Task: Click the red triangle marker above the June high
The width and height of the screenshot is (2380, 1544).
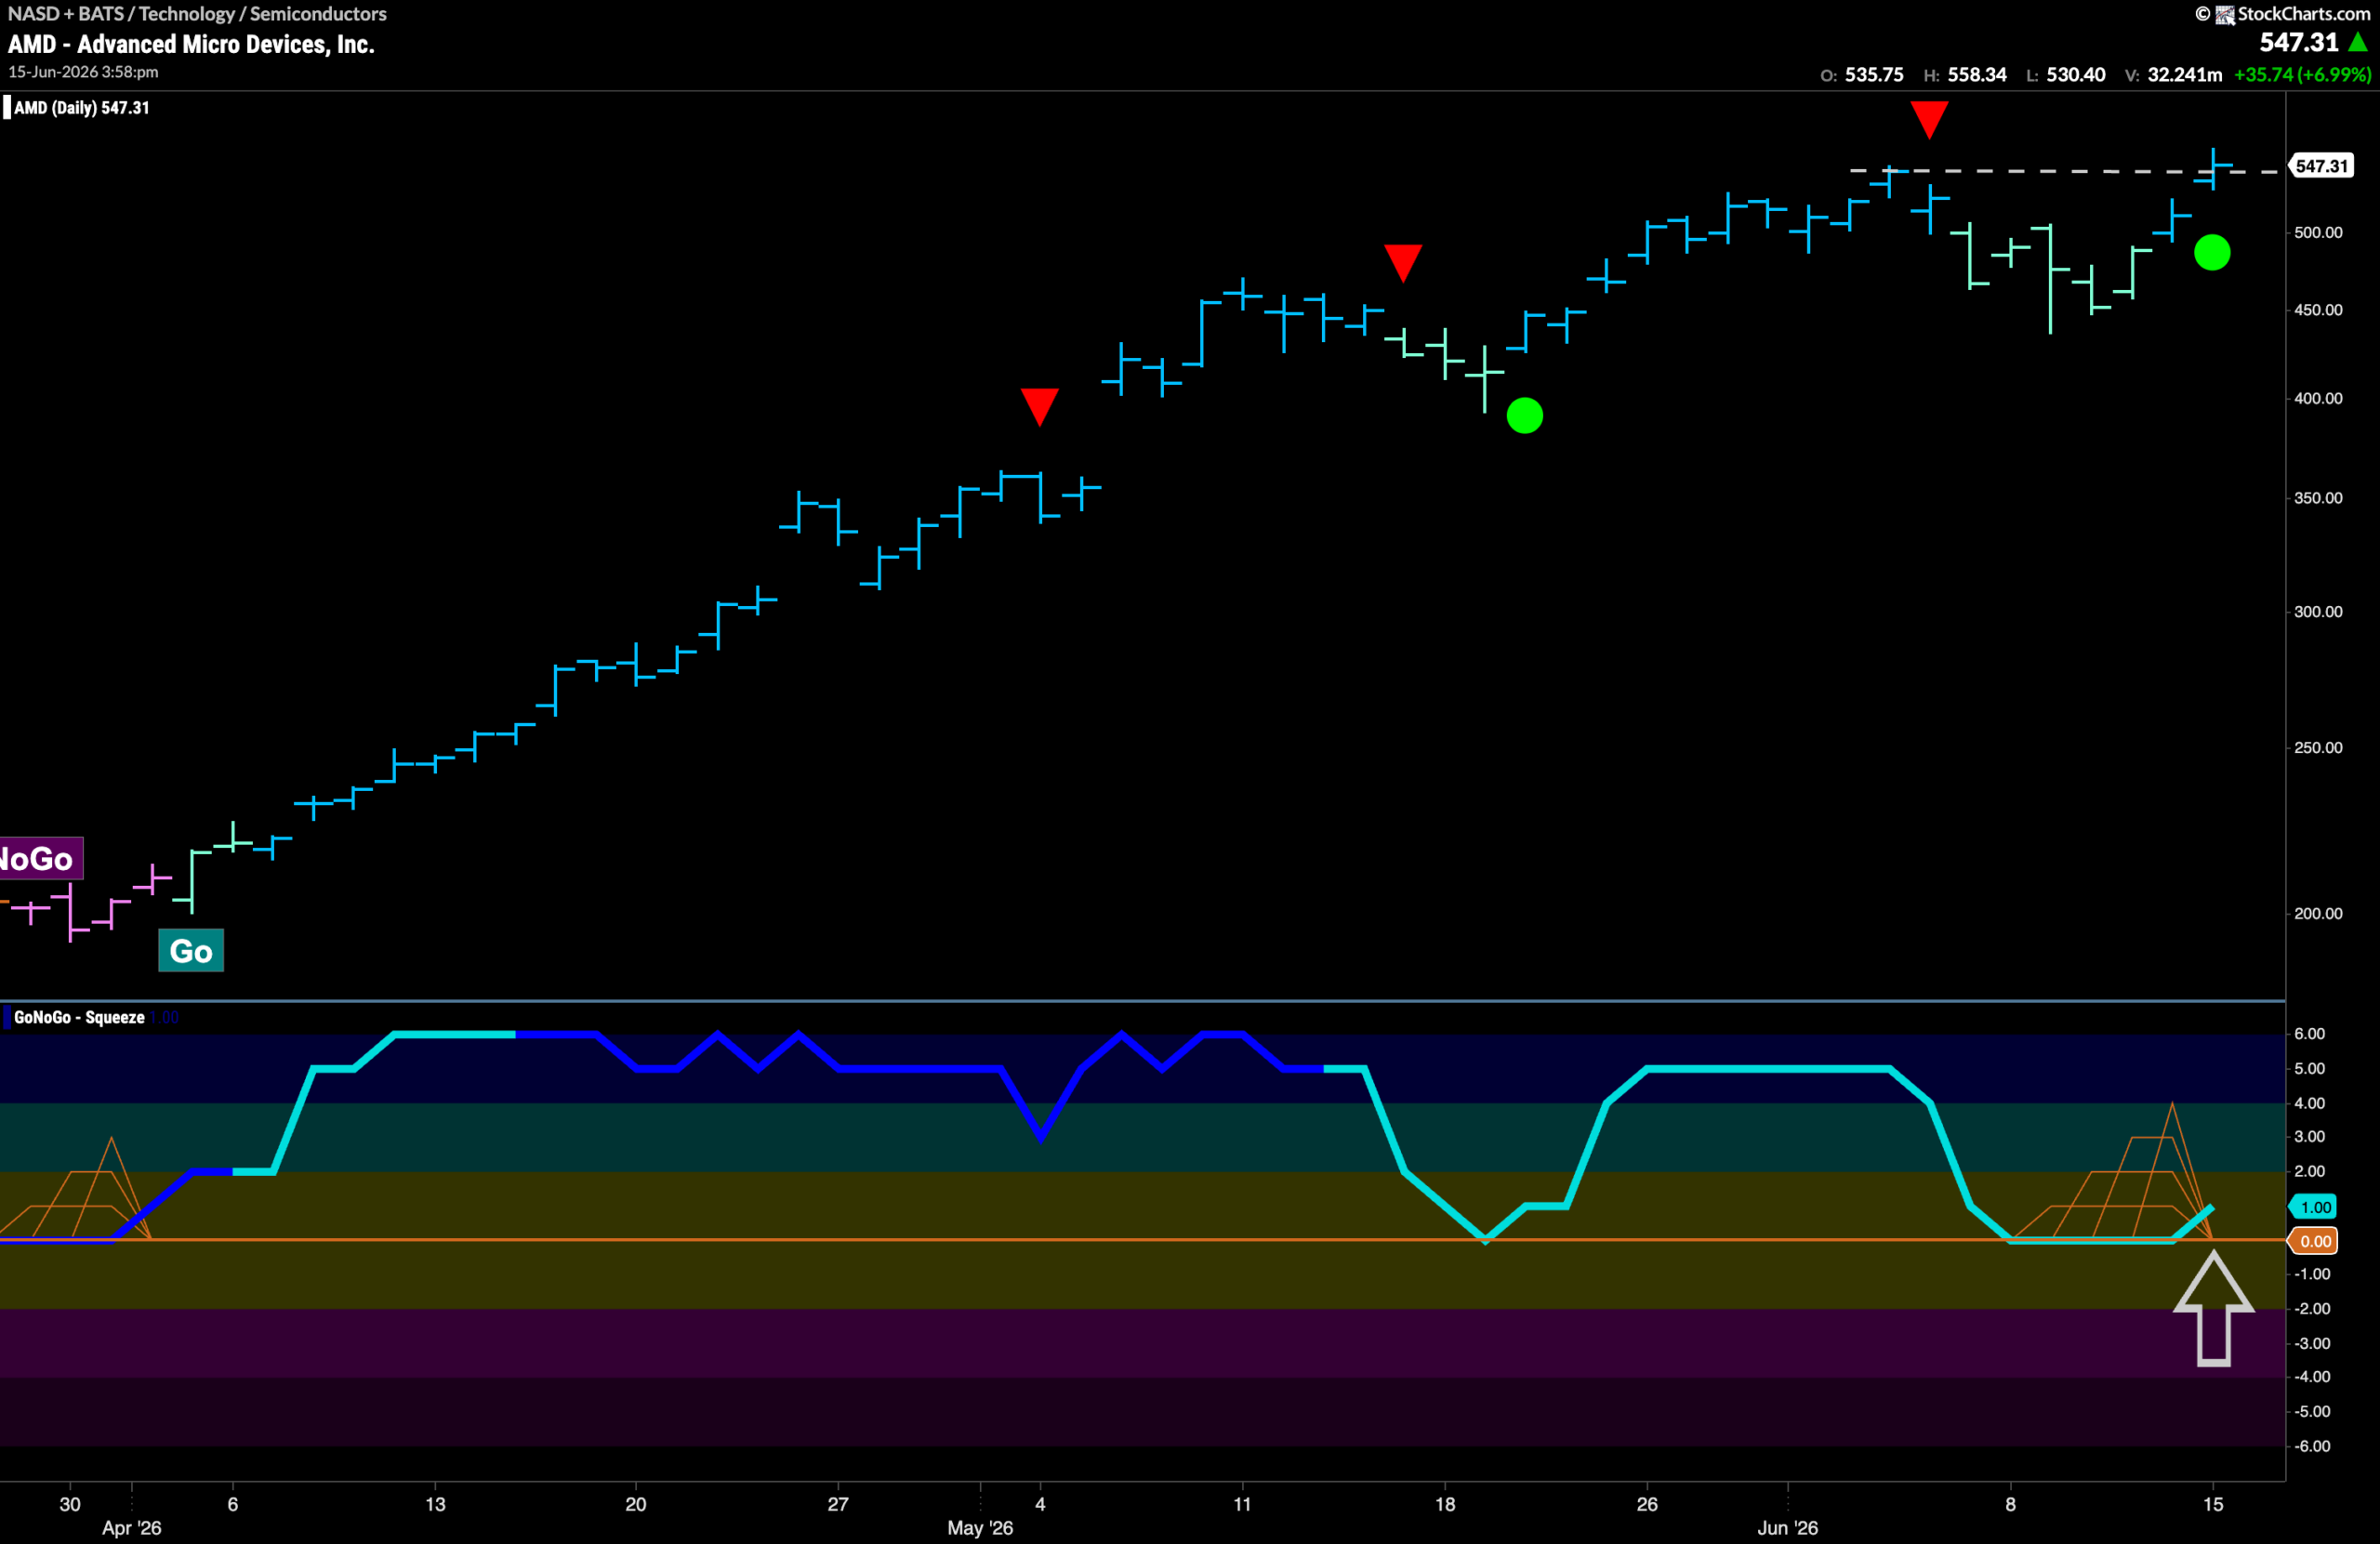Action: (x=1929, y=120)
